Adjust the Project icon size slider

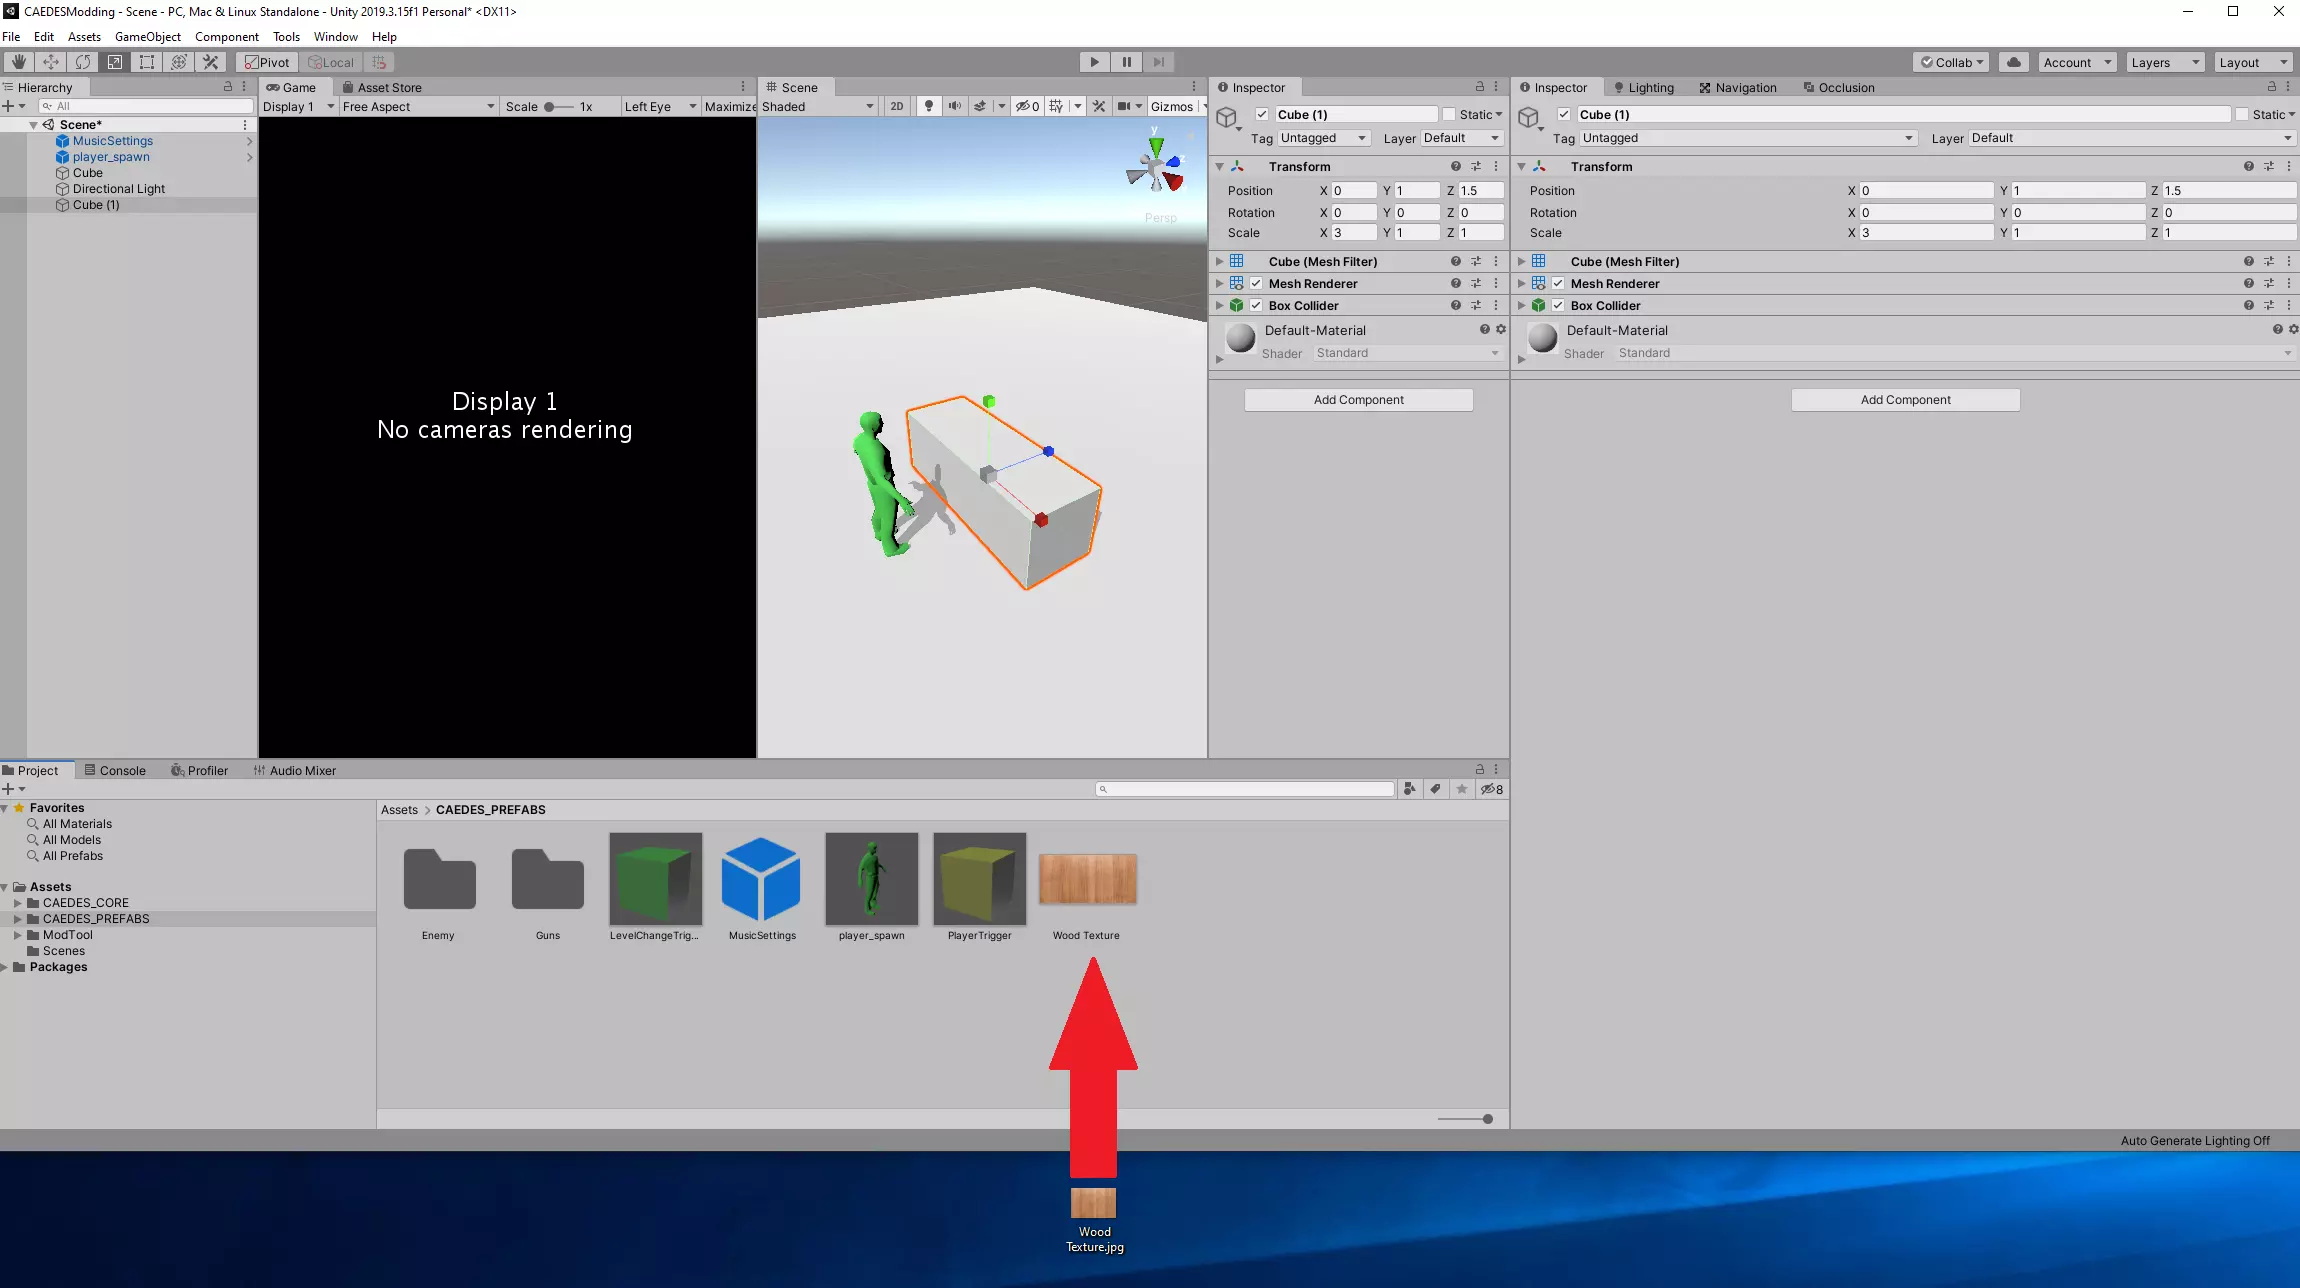1487,1119
